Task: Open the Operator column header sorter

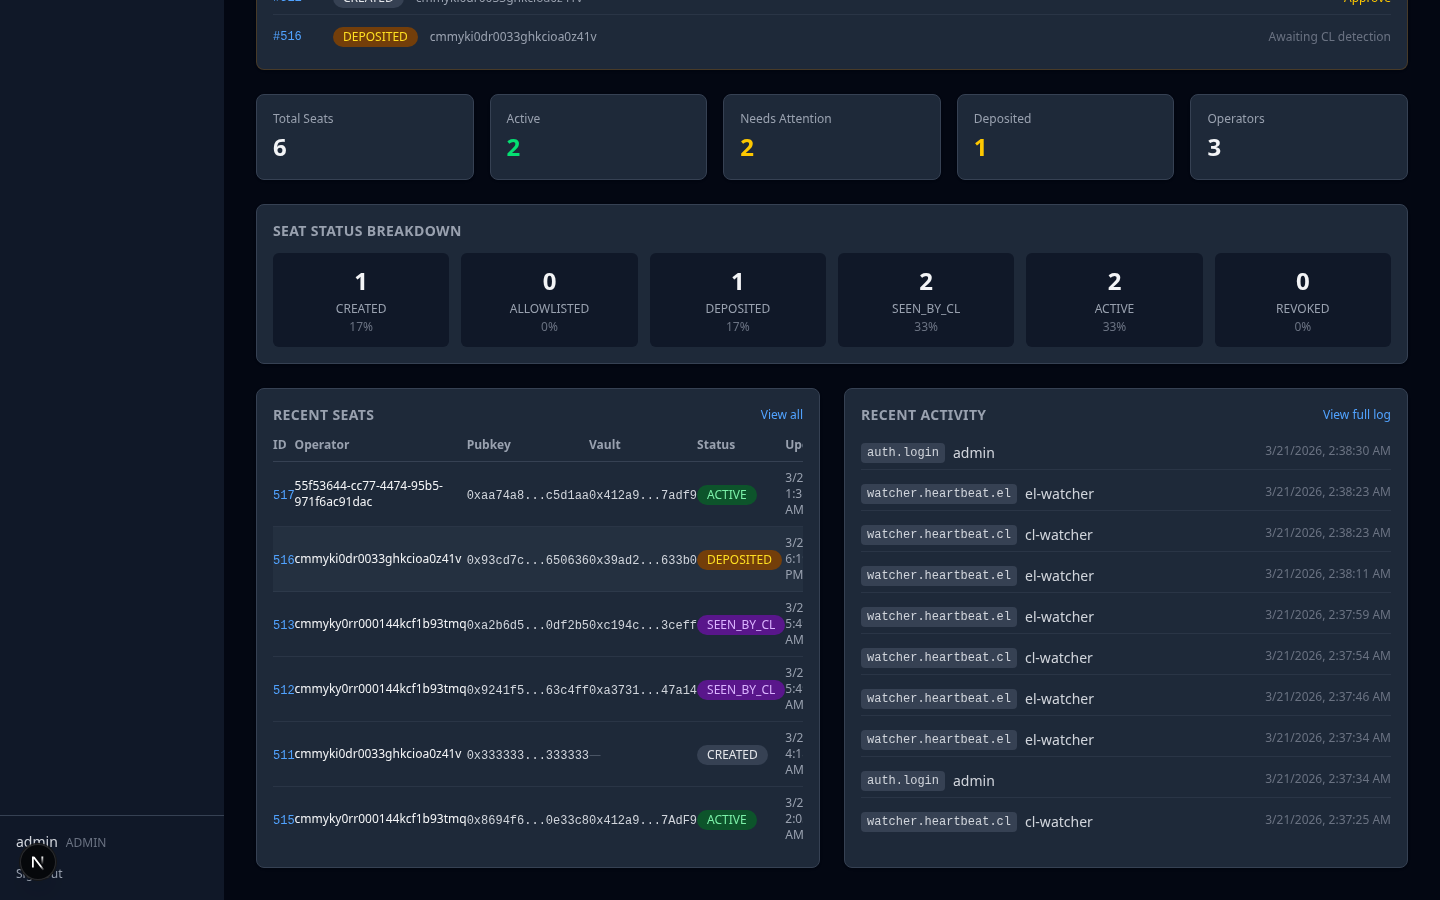Action: [323, 444]
